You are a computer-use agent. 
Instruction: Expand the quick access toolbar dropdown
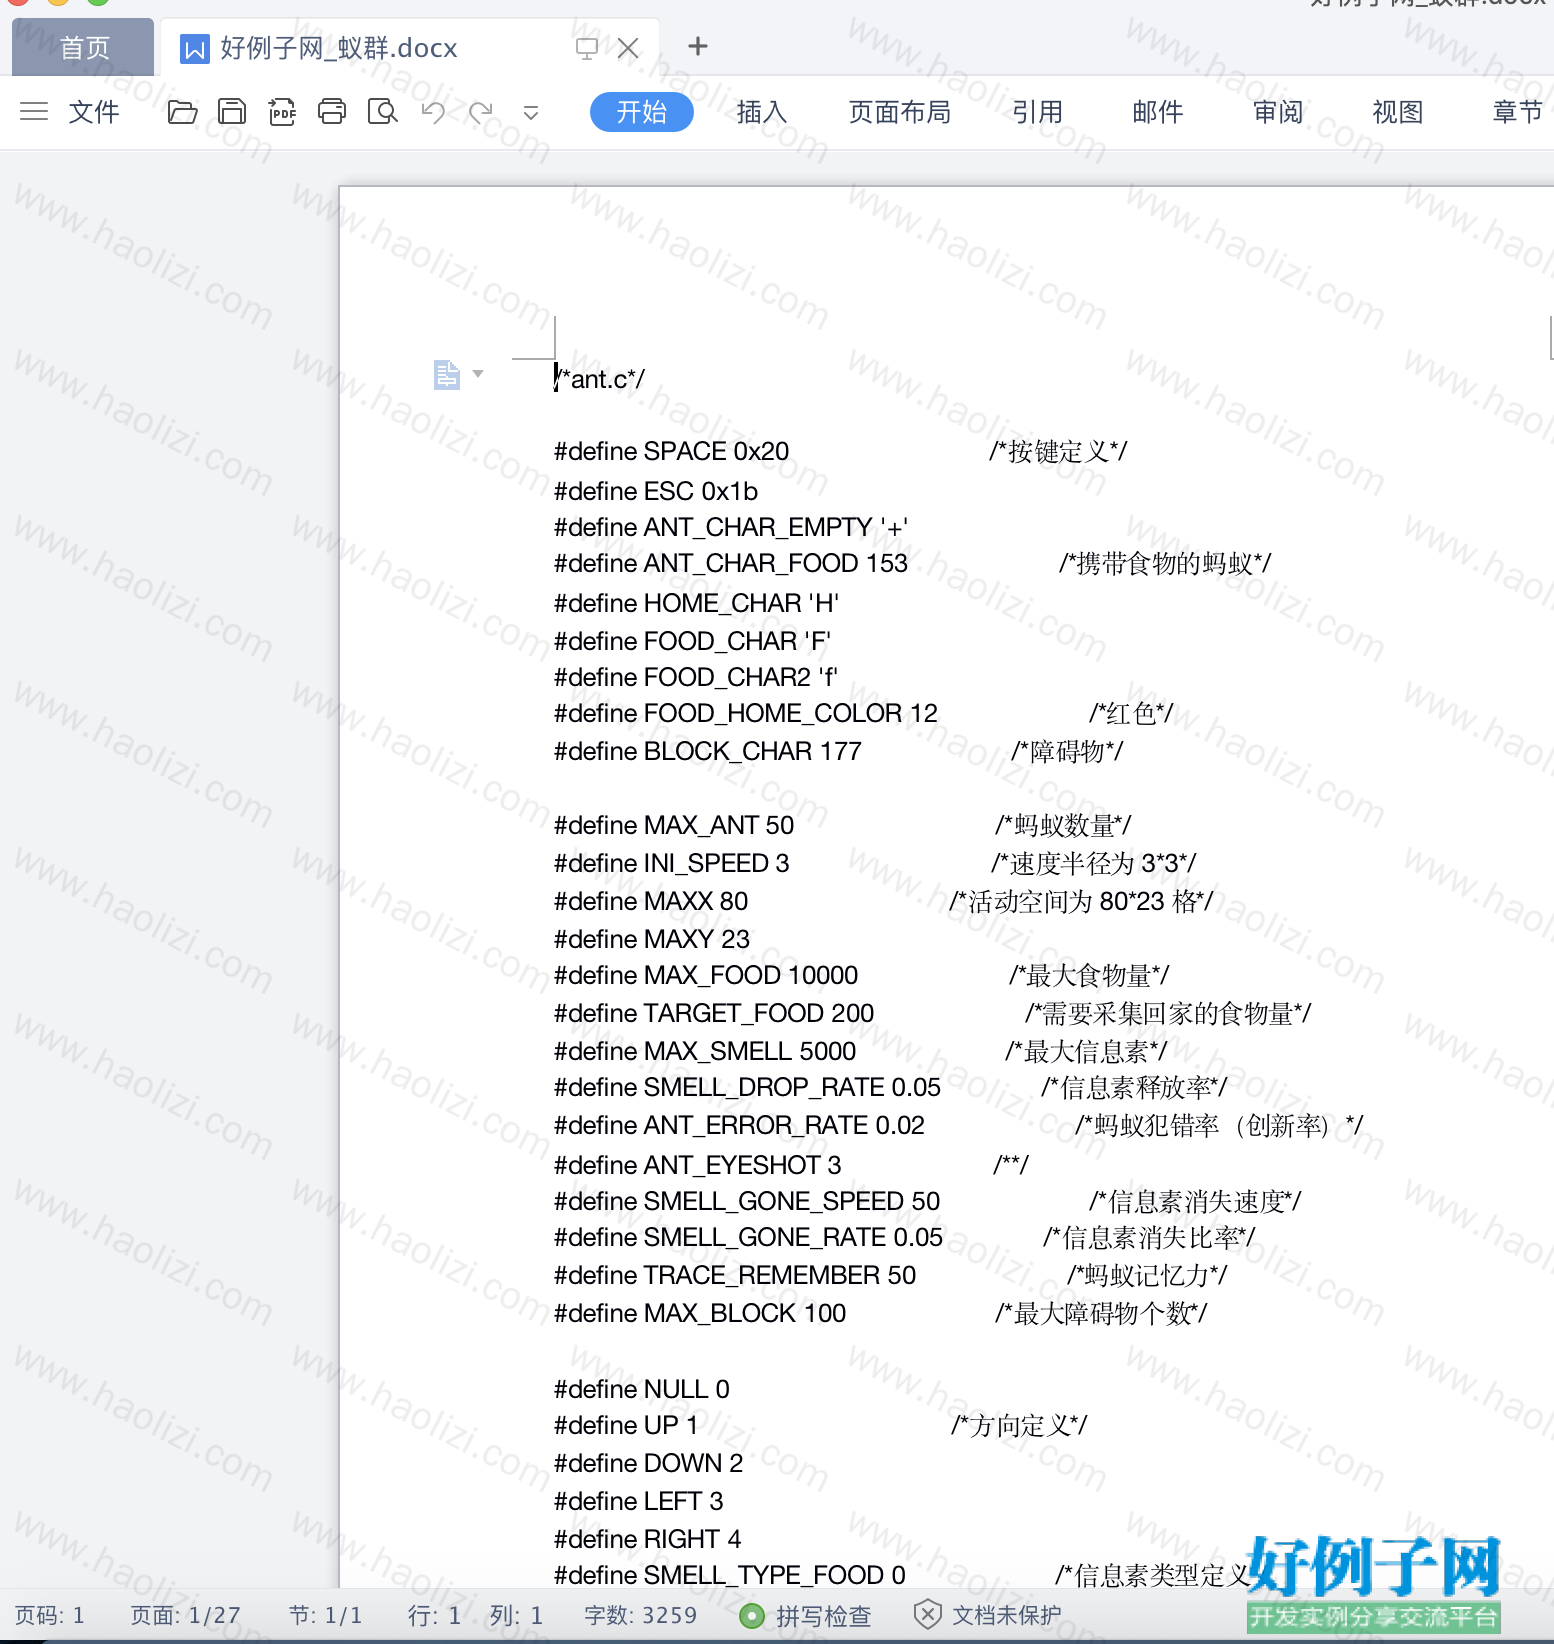(531, 112)
